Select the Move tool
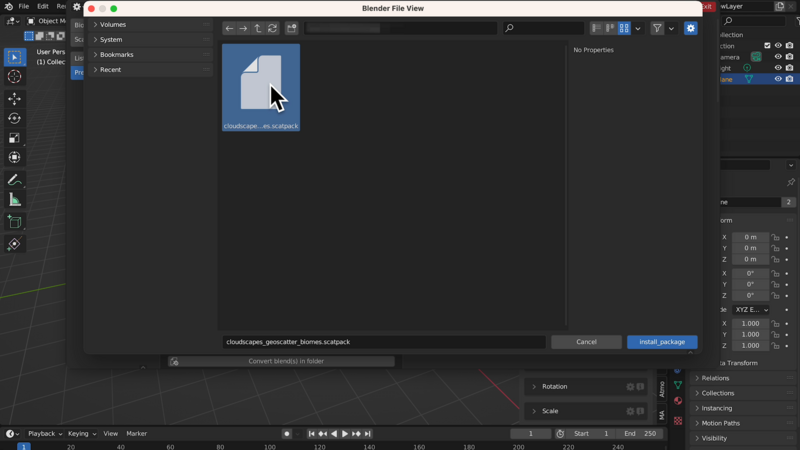800x450 pixels. click(14, 99)
